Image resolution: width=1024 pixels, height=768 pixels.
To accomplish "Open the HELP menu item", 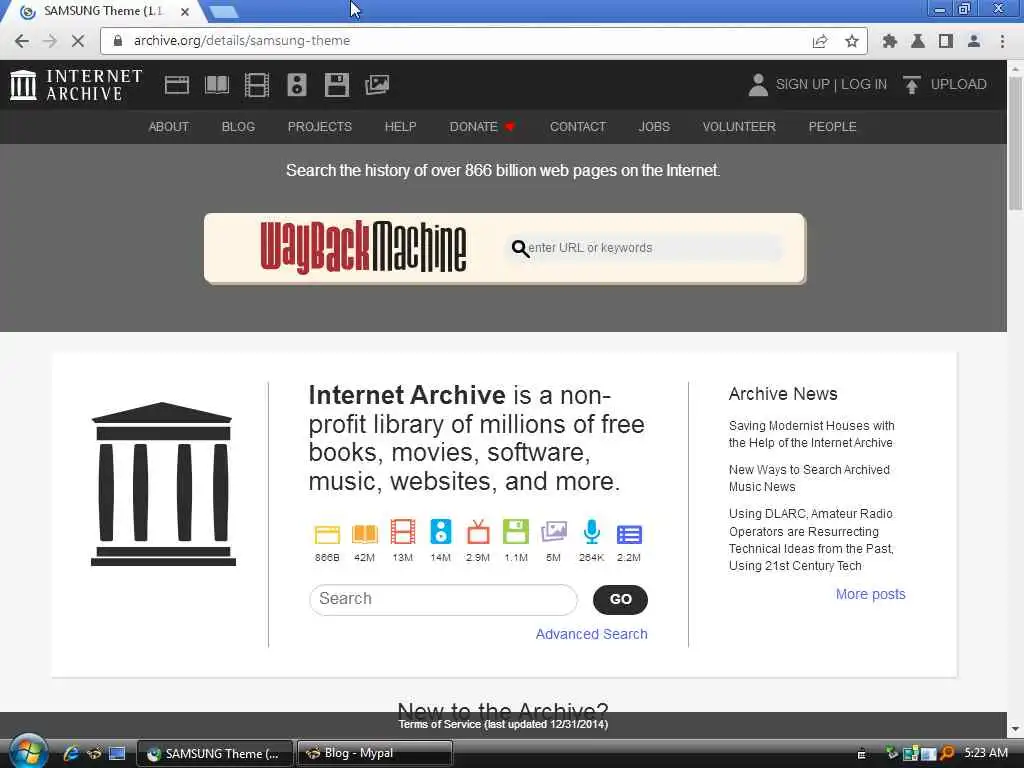I will [x=400, y=127].
